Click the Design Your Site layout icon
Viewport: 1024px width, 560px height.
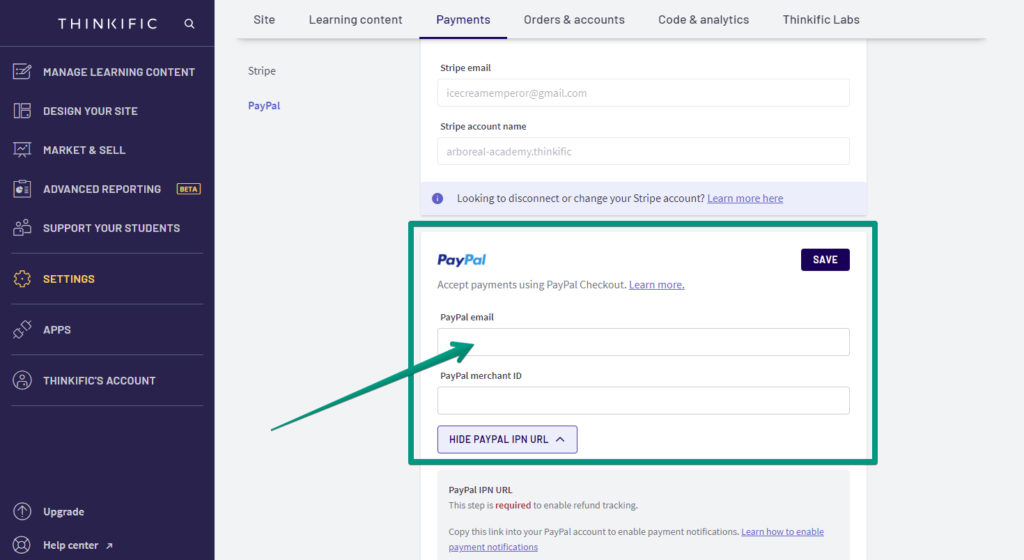pyautogui.click(x=22, y=111)
